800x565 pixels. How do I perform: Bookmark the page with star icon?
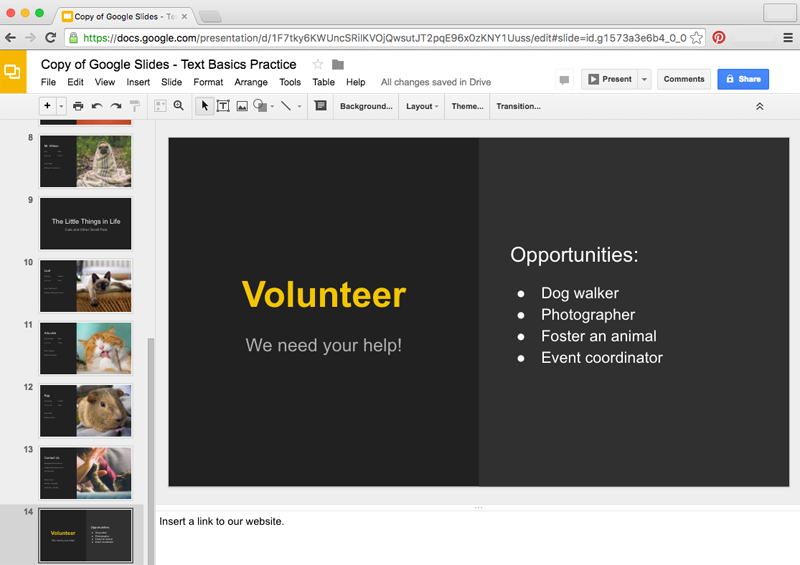coord(696,38)
